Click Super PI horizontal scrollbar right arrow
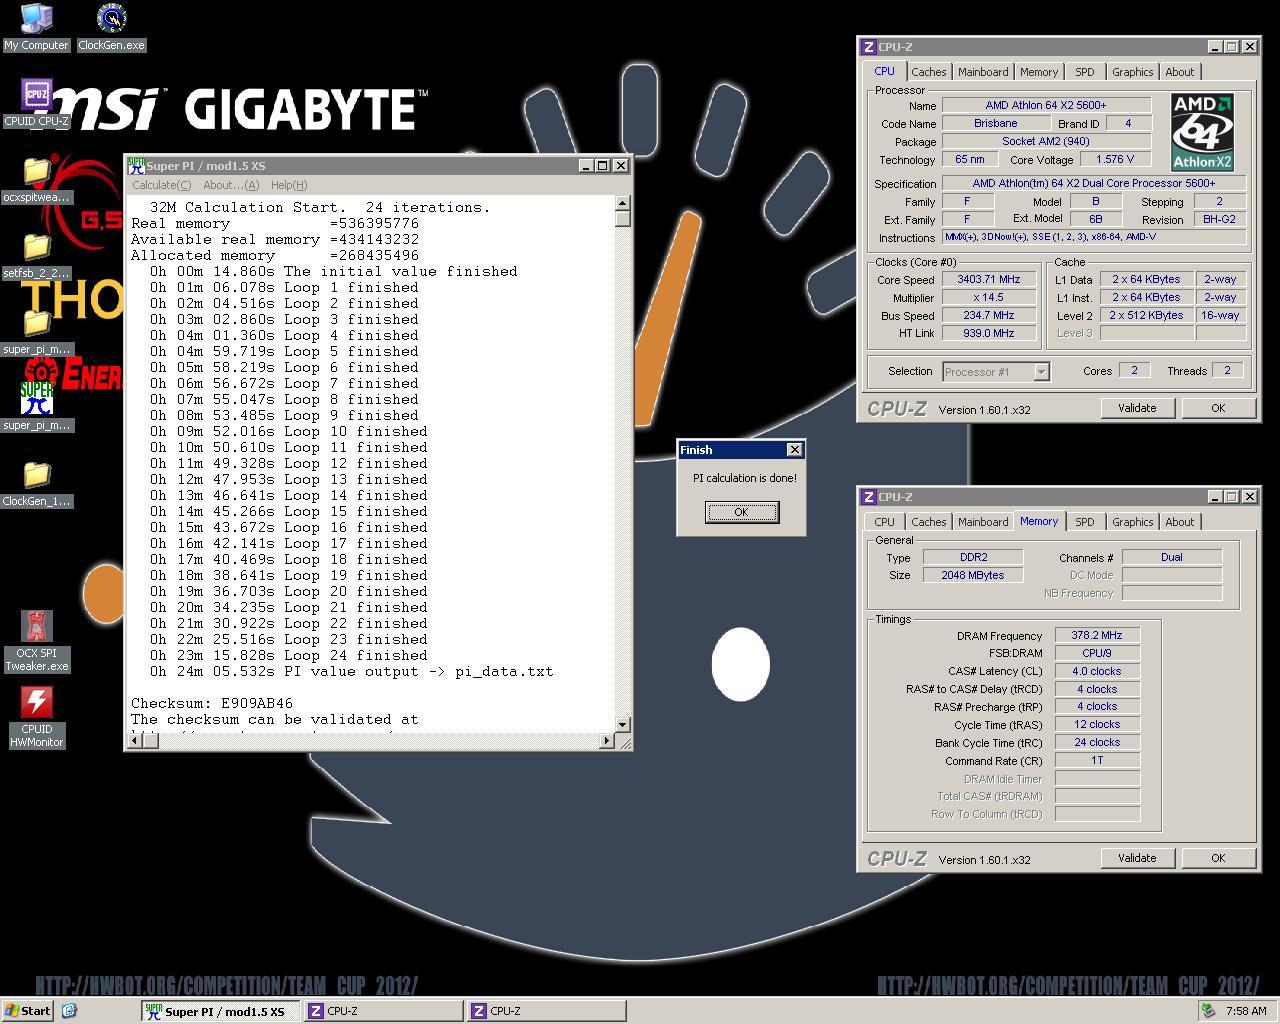The height and width of the screenshot is (1024, 1280). (607, 740)
